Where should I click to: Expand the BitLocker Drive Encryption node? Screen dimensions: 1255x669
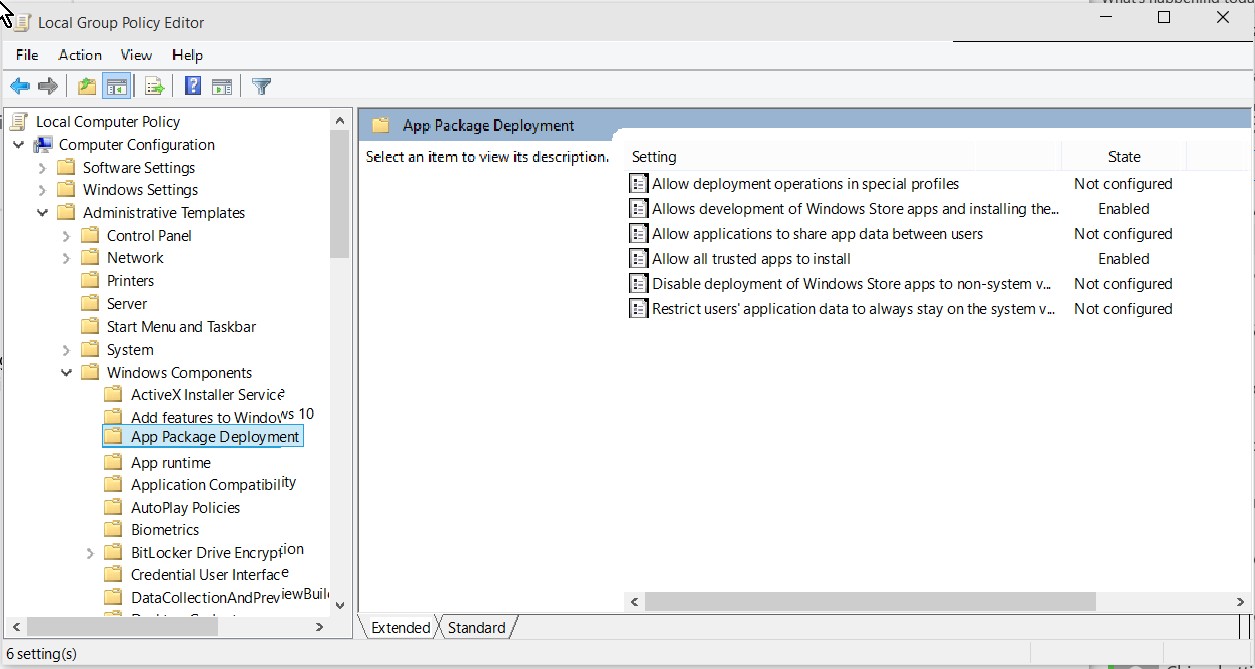coord(90,553)
